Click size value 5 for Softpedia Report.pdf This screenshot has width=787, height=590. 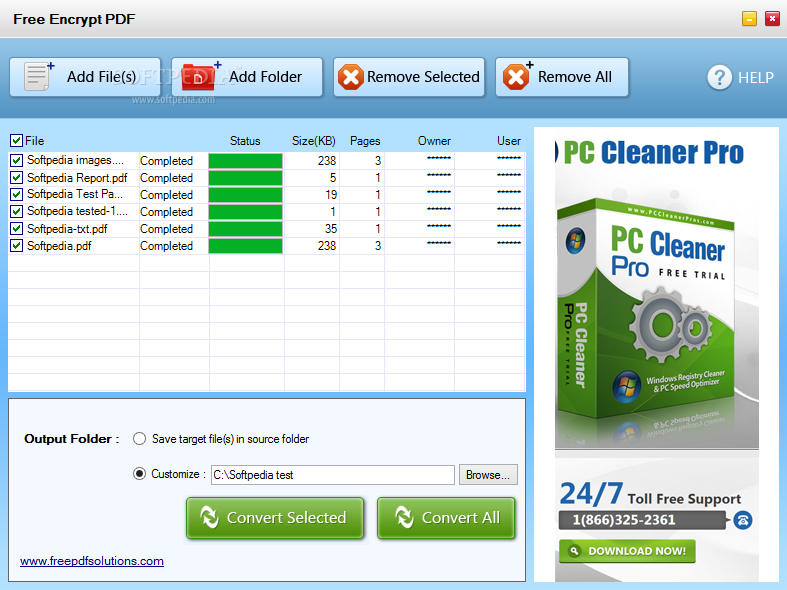click(x=333, y=178)
